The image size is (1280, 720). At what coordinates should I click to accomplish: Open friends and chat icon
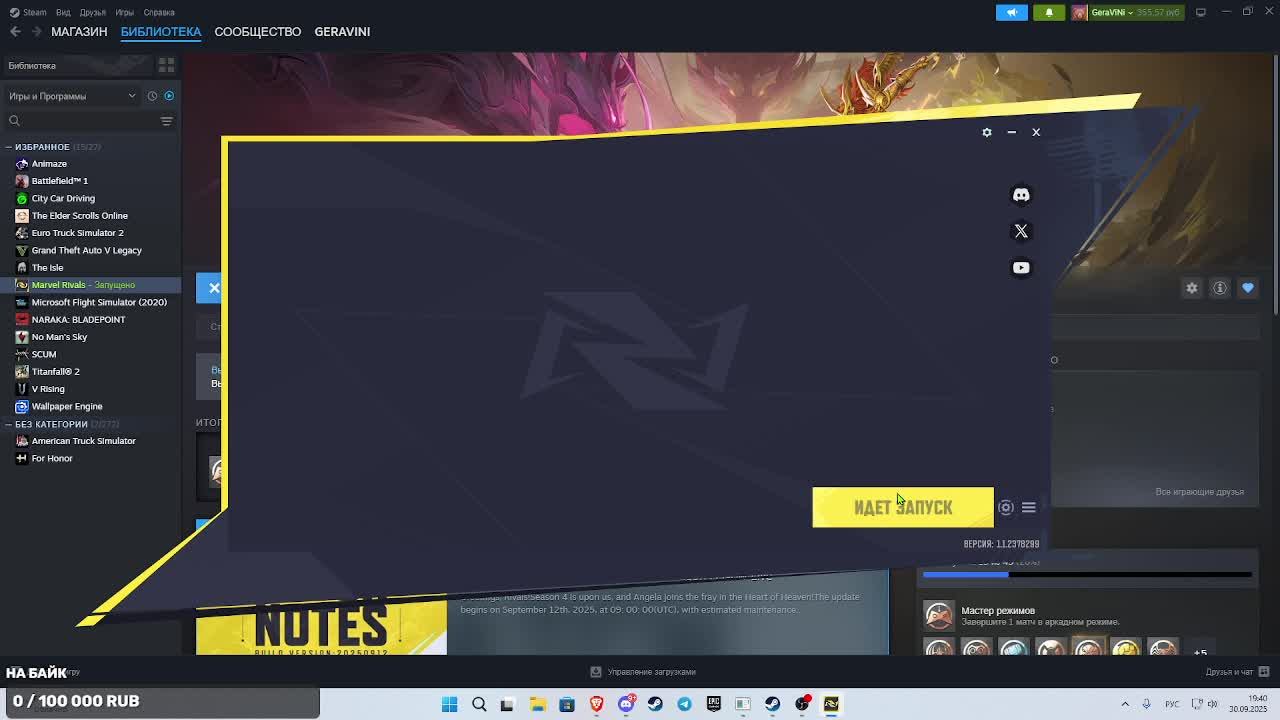point(1264,671)
